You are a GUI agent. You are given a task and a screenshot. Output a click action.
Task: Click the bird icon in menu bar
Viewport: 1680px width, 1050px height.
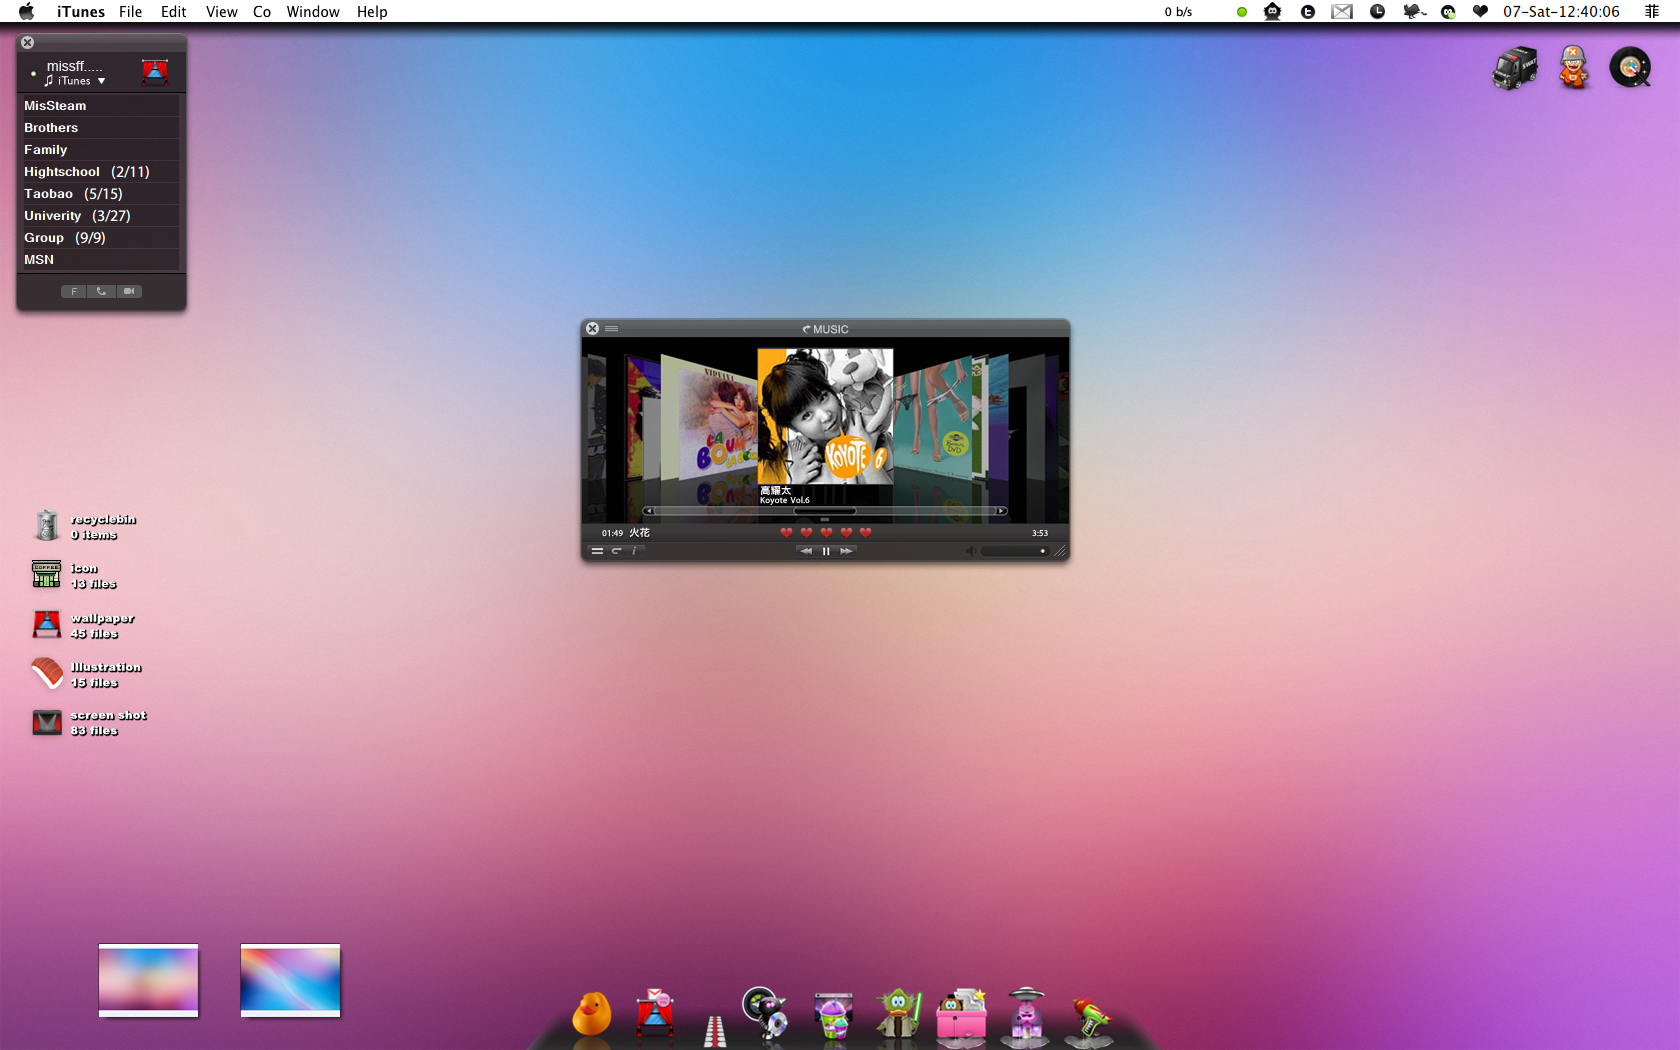point(1413,12)
